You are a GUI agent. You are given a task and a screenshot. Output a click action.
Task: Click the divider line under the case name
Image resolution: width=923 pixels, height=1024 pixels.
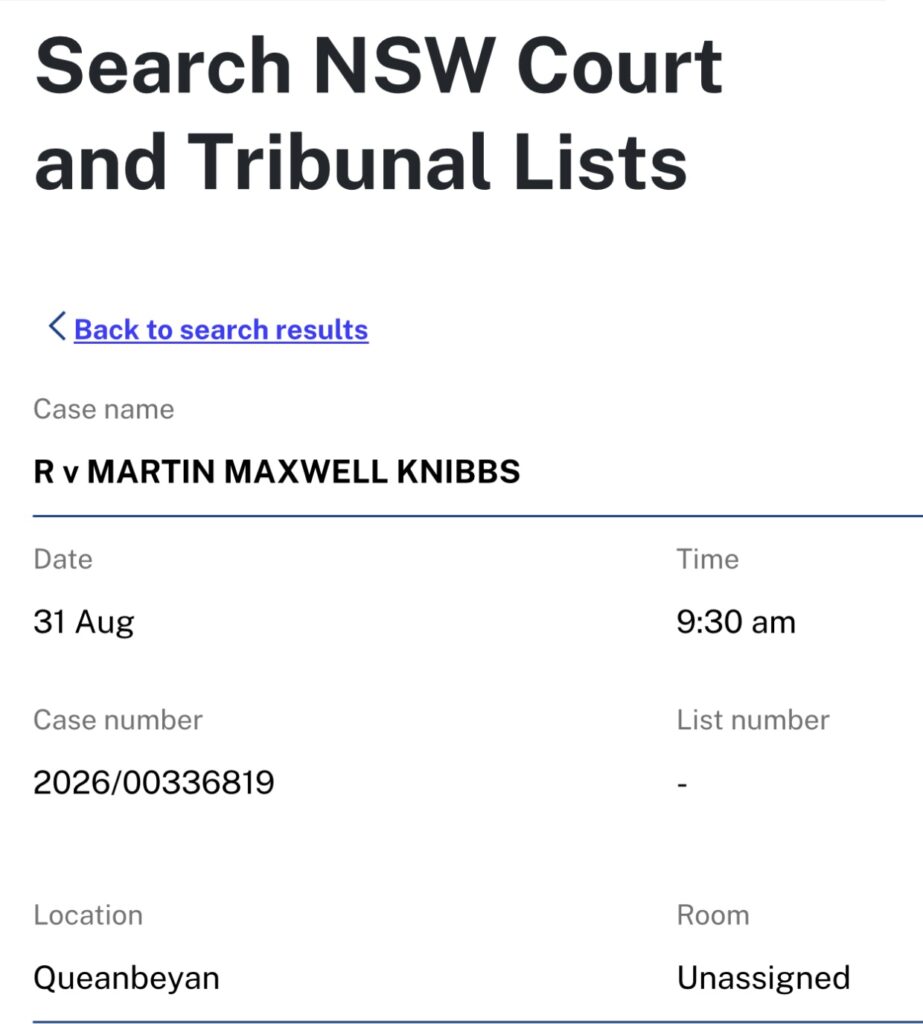[x=478, y=515]
